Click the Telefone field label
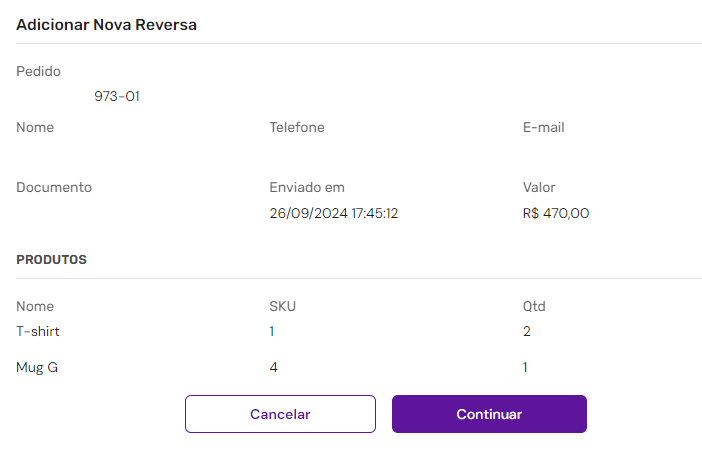This screenshot has width=702, height=456. click(x=297, y=128)
